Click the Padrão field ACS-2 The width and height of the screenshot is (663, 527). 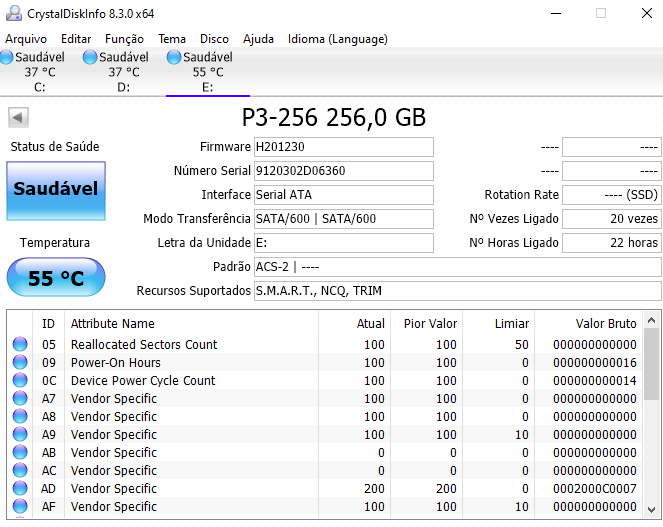458,267
